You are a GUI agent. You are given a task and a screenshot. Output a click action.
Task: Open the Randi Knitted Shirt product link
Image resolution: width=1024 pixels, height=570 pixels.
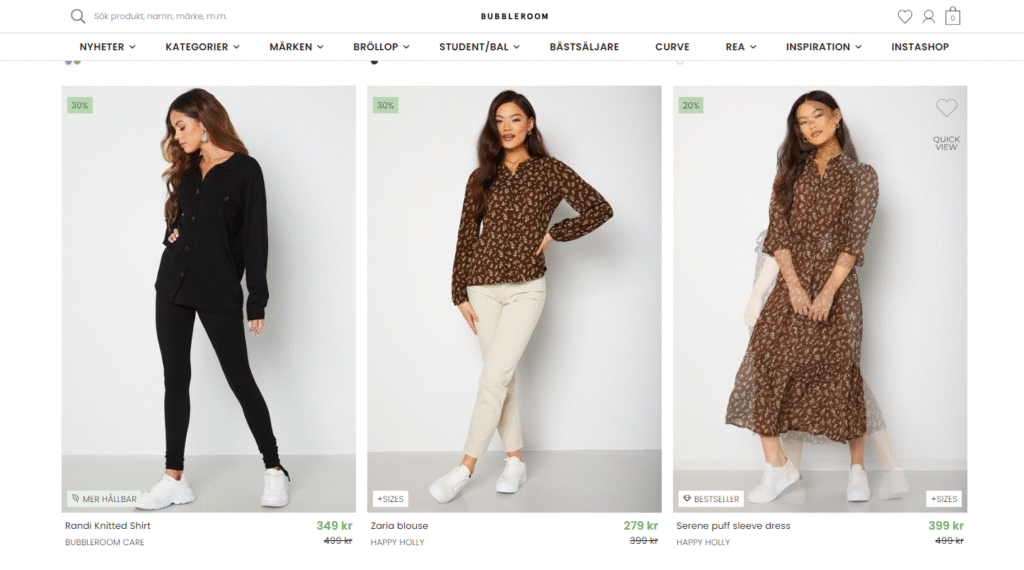click(108, 526)
